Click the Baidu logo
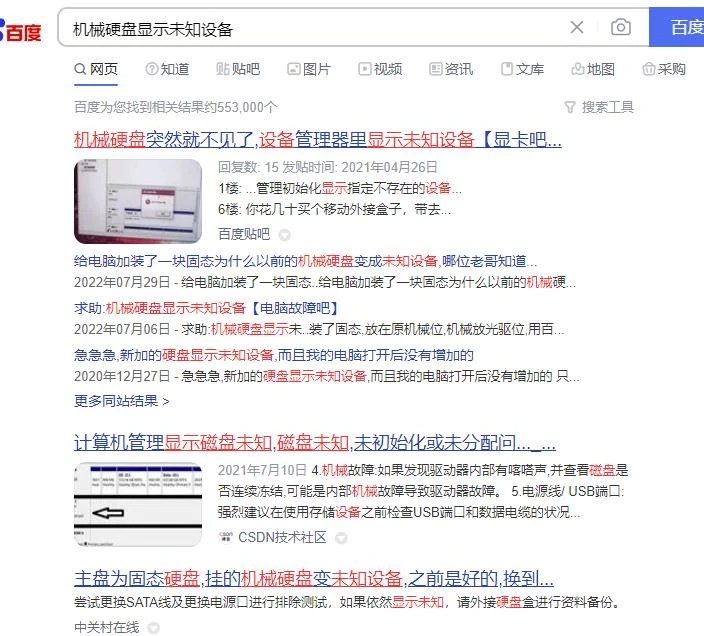Image resolution: width=704 pixels, height=636 pixels. tap(21, 31)
